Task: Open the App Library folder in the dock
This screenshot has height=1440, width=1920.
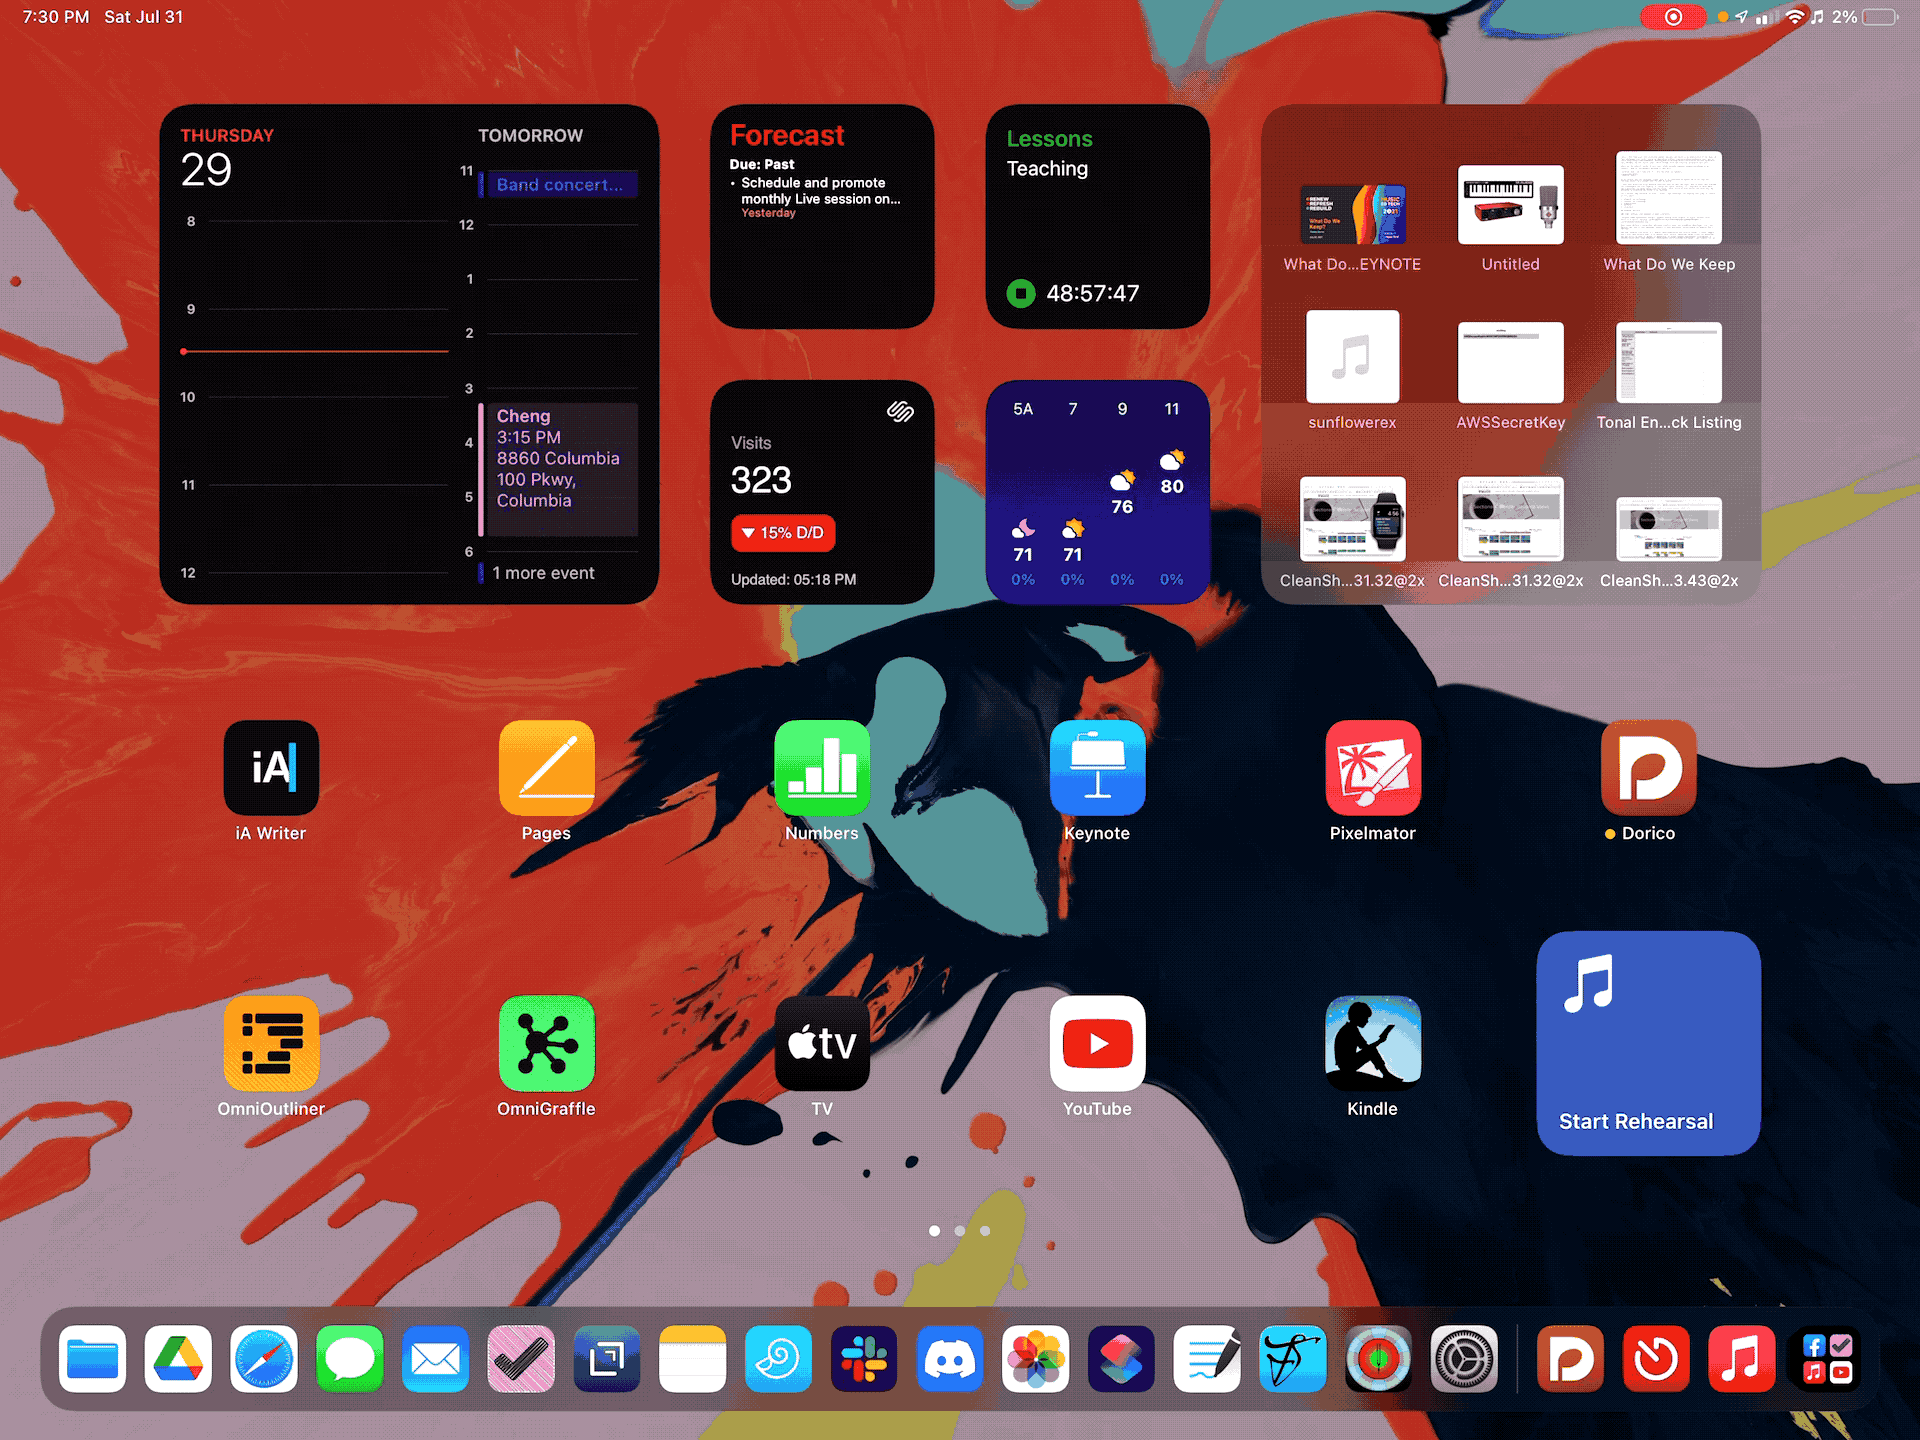Action: tap(1828, 1359)
